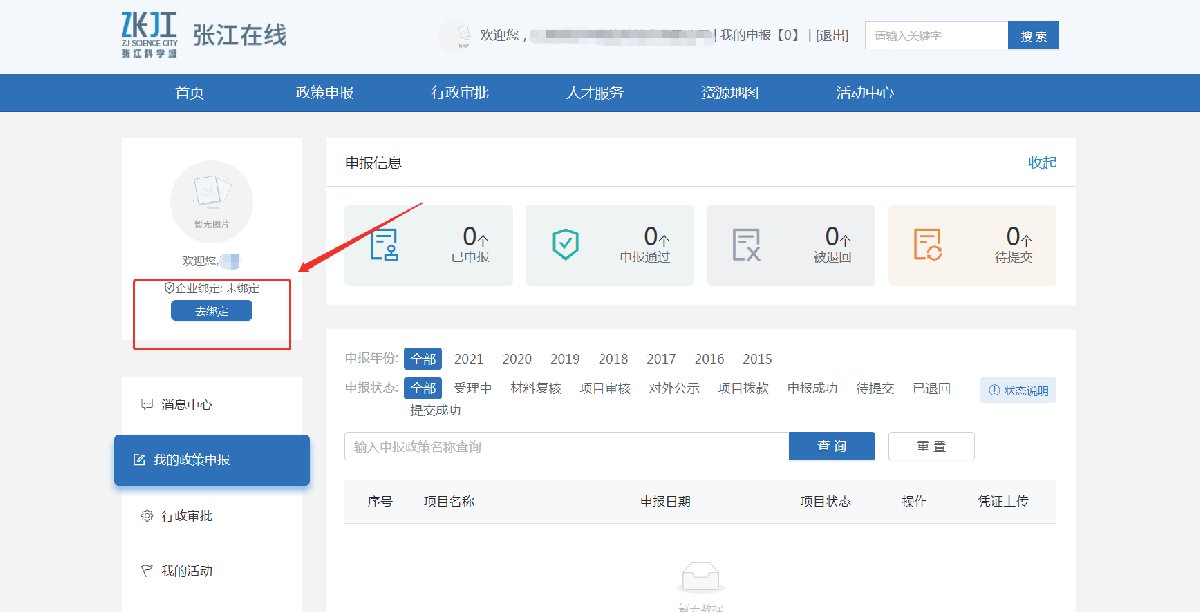
Task: Click the 搜索 button in header
Action: (x=1034, y=35)
